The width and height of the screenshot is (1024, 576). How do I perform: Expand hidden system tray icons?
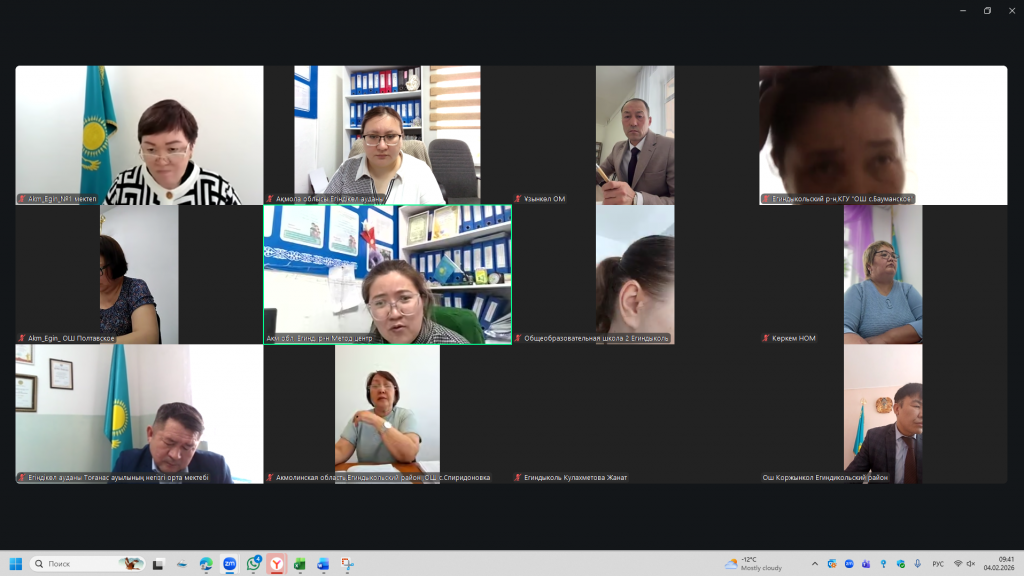coord(814,564)
